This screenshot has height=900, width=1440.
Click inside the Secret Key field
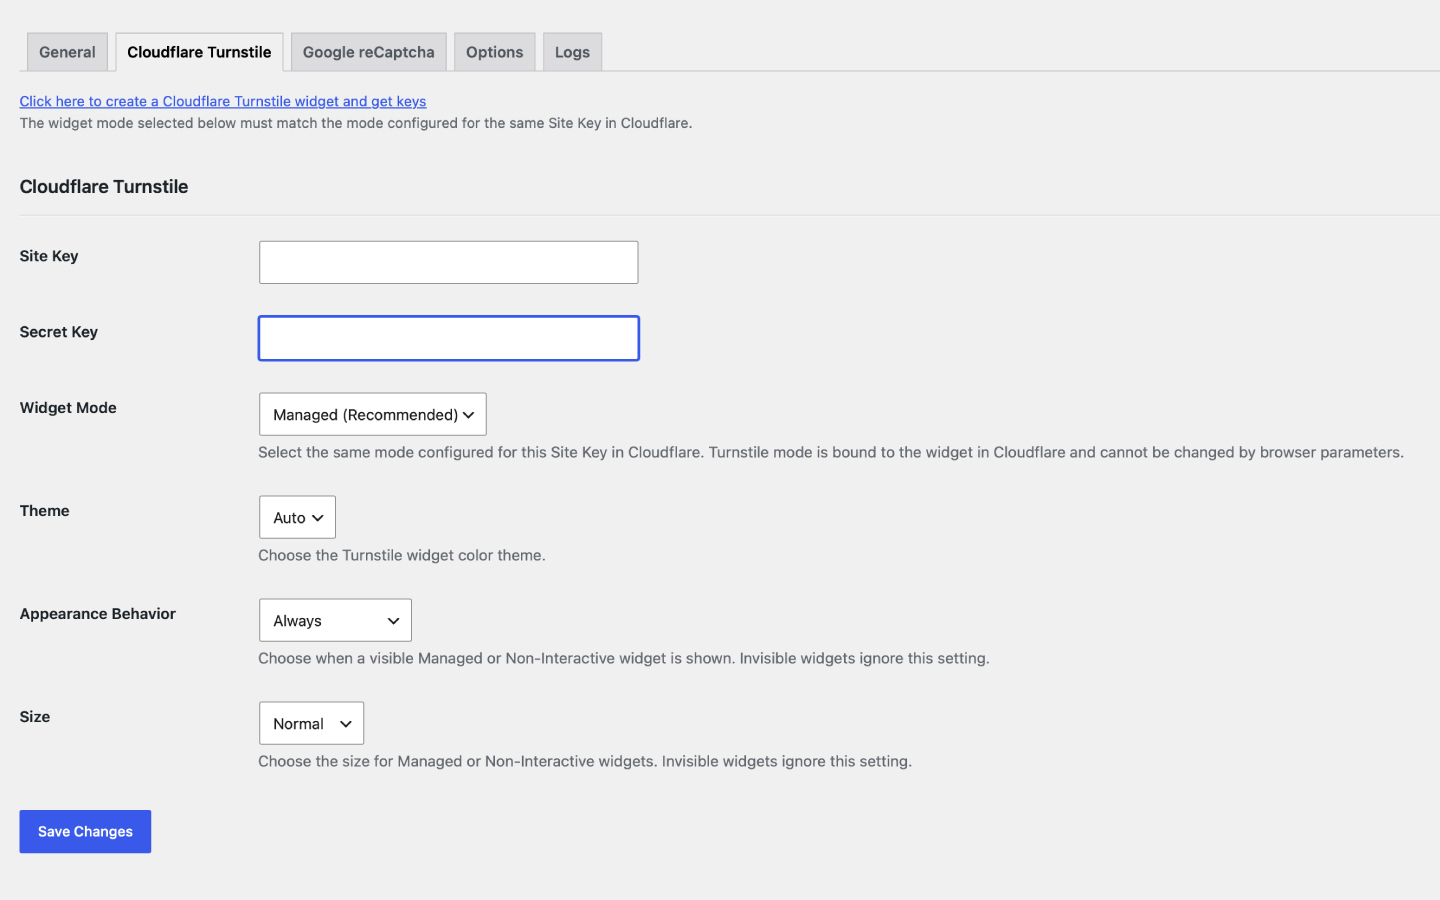(448, 338)
